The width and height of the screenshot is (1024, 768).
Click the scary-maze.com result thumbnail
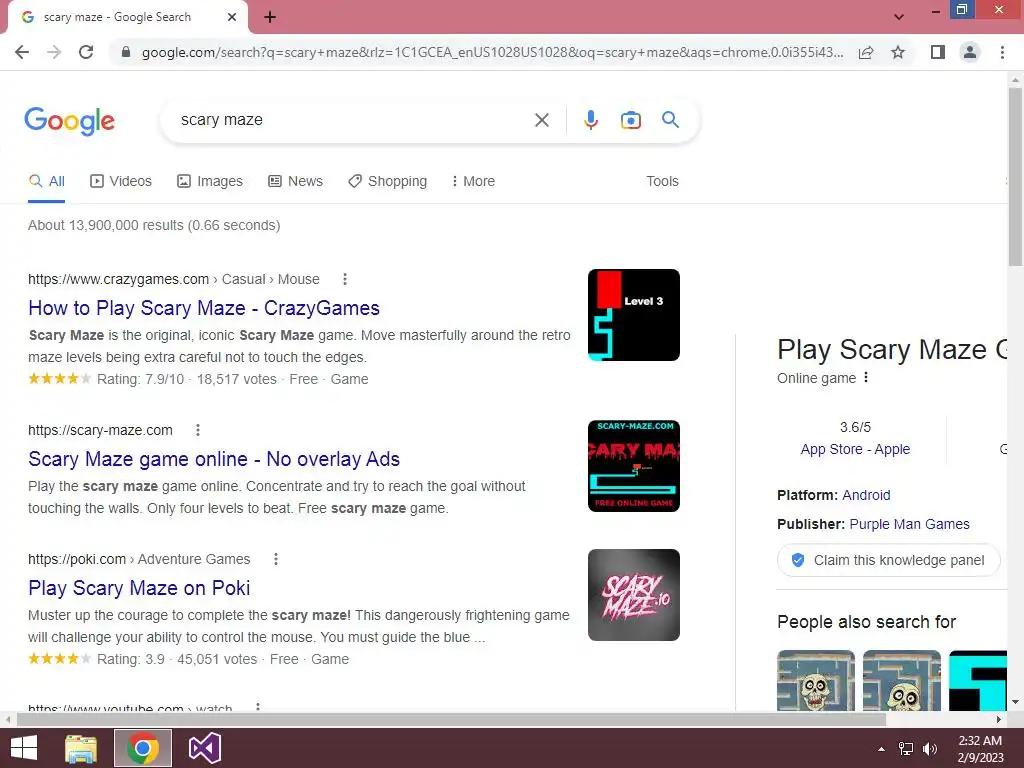click(633, 466)
